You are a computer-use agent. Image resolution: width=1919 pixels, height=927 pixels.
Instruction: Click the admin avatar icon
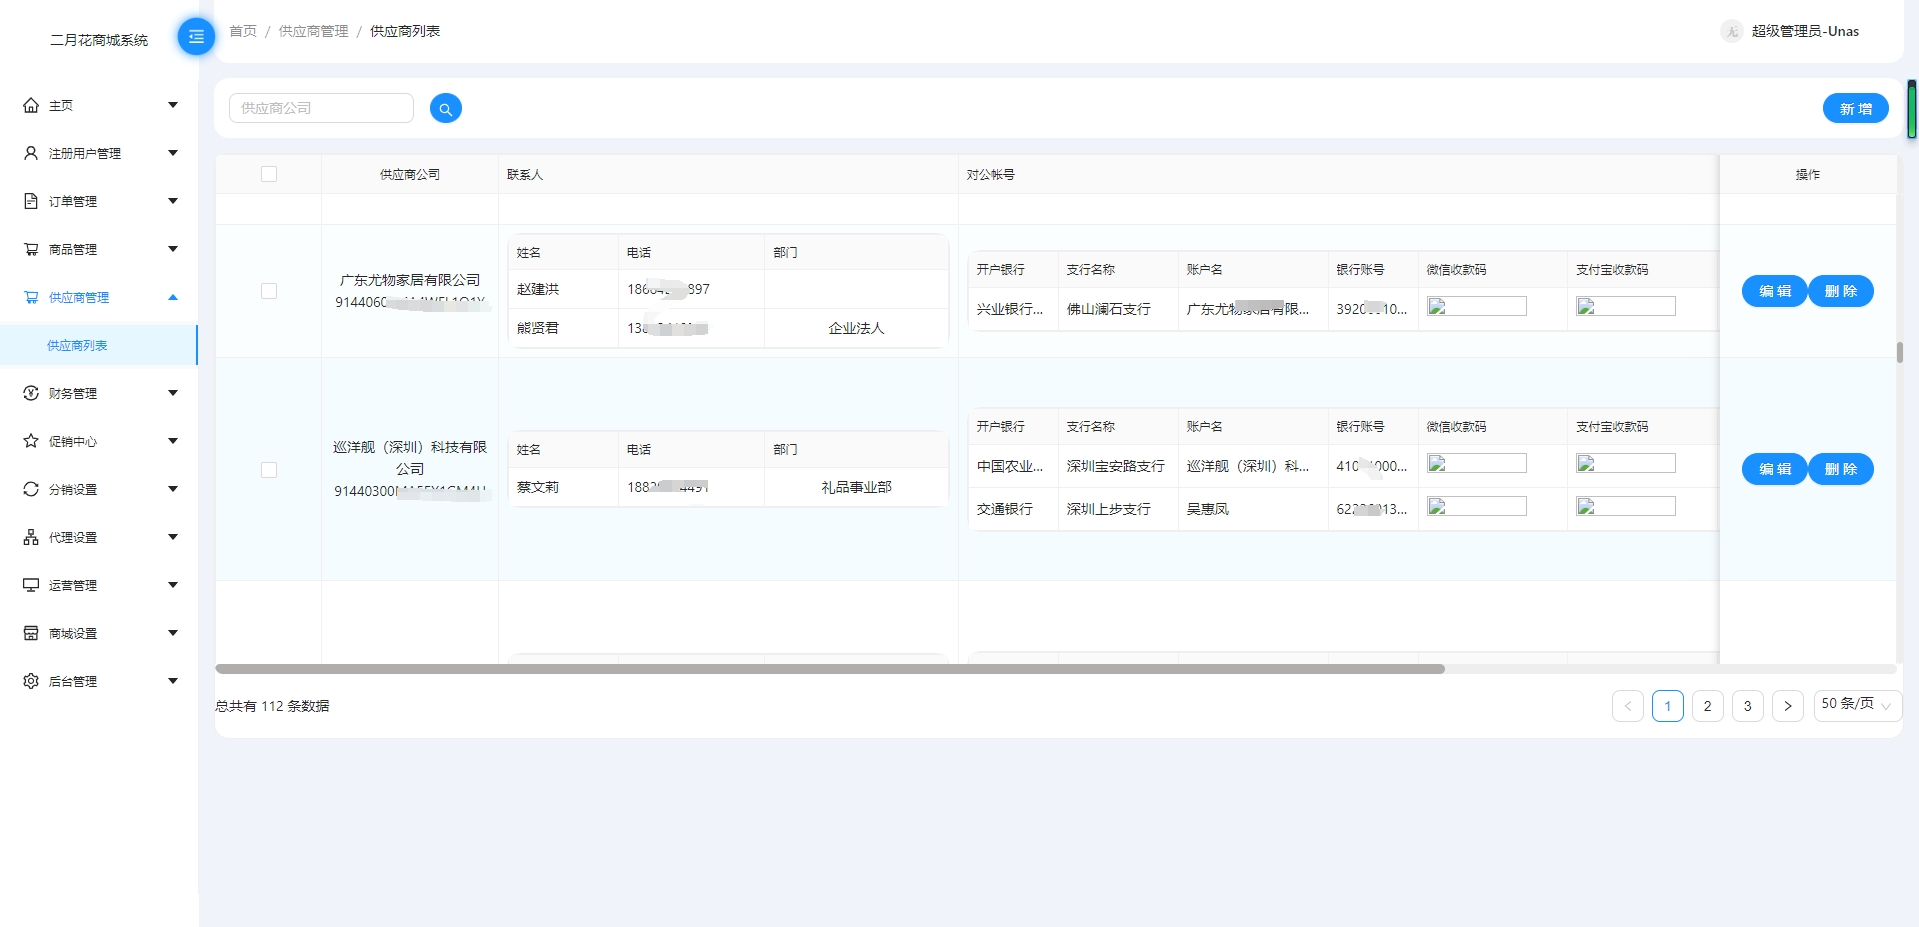click(x=1731, y=31)
